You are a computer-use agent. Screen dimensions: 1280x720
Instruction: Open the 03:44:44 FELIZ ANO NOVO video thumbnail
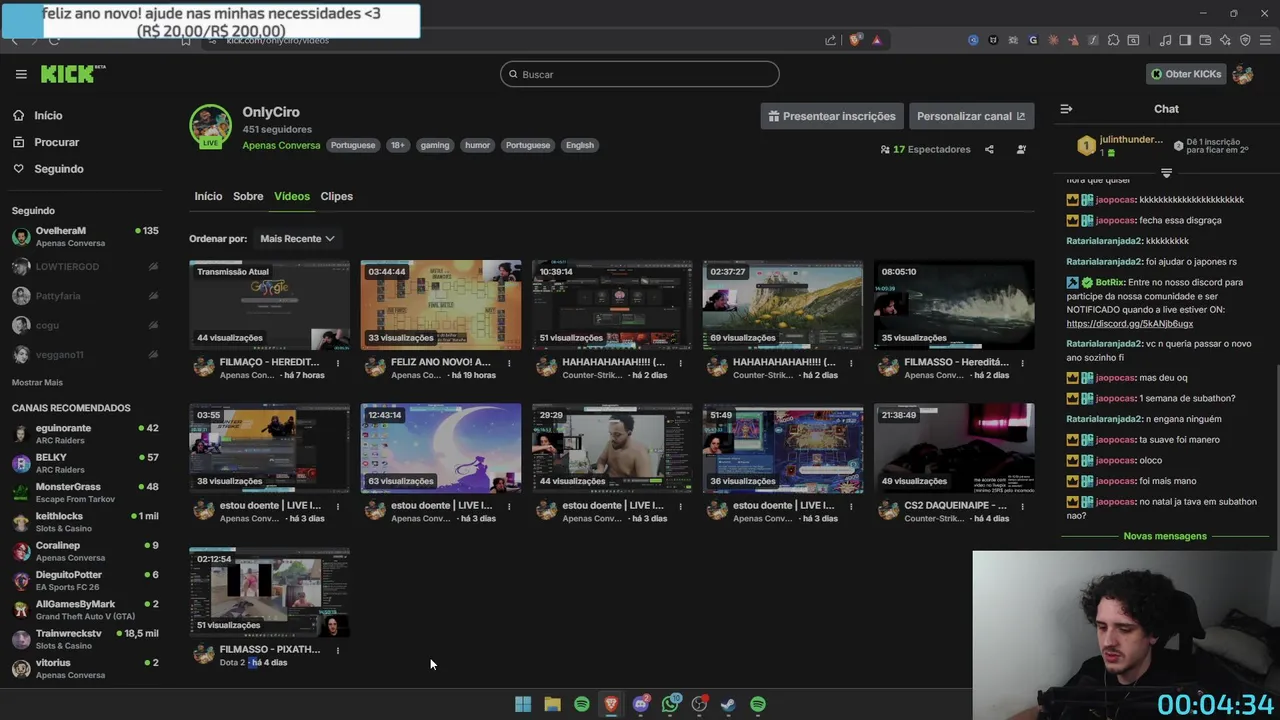coord(440,305)
